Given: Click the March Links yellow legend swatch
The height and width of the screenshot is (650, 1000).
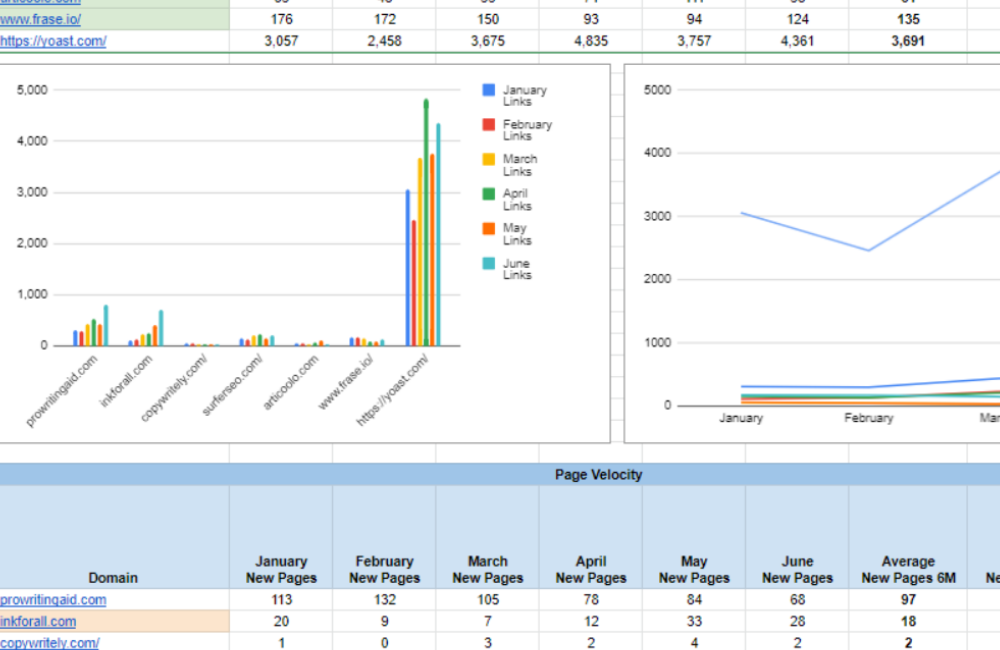Looking at the screenshot, I should 489,159.
